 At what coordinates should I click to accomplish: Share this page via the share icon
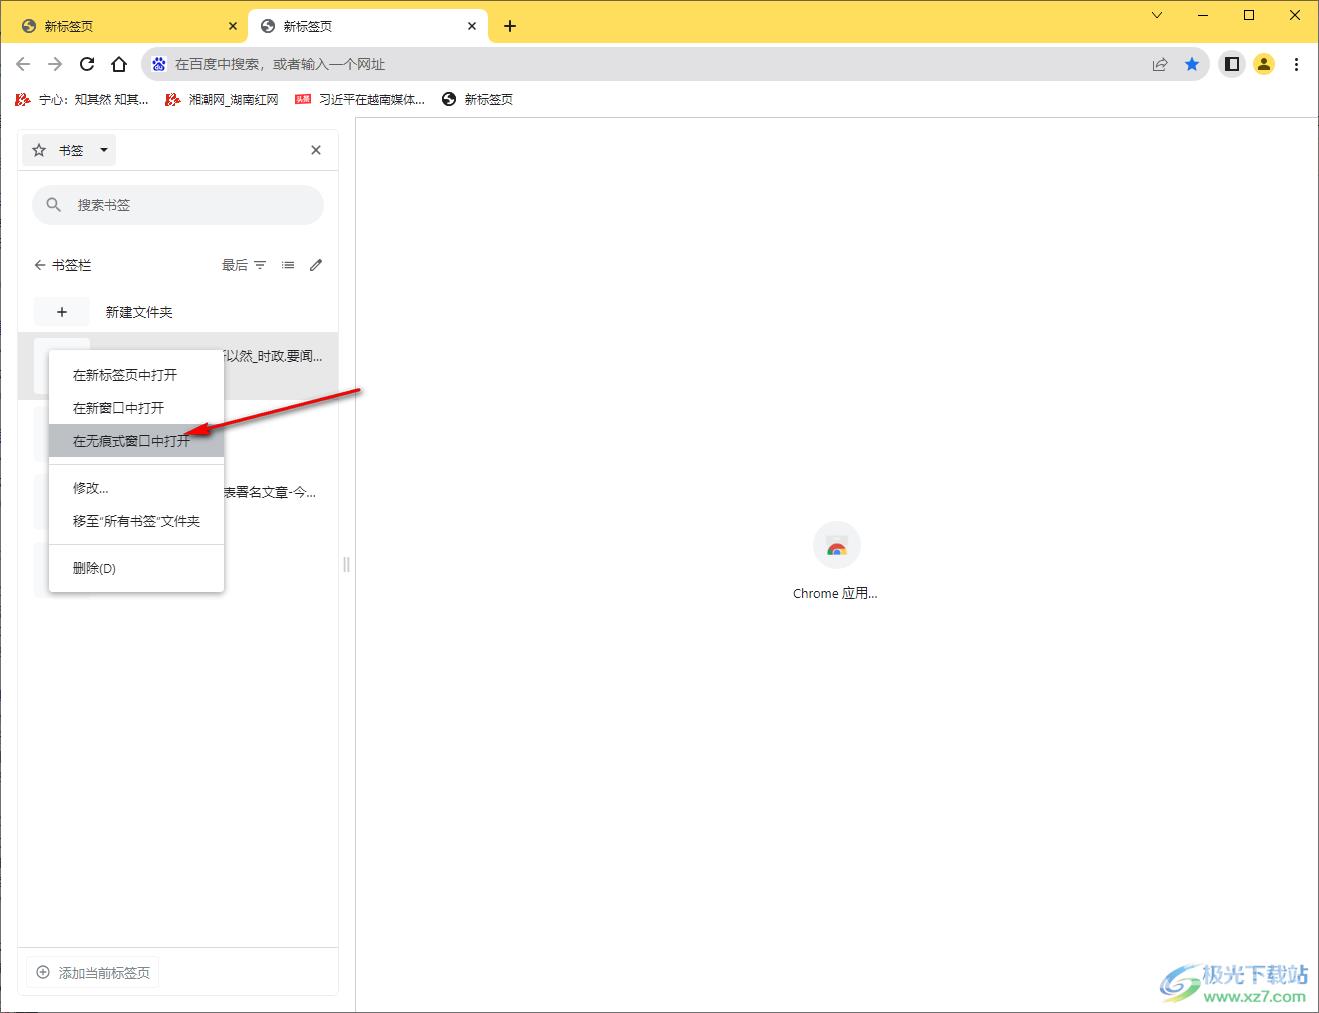click(1160, 64)
